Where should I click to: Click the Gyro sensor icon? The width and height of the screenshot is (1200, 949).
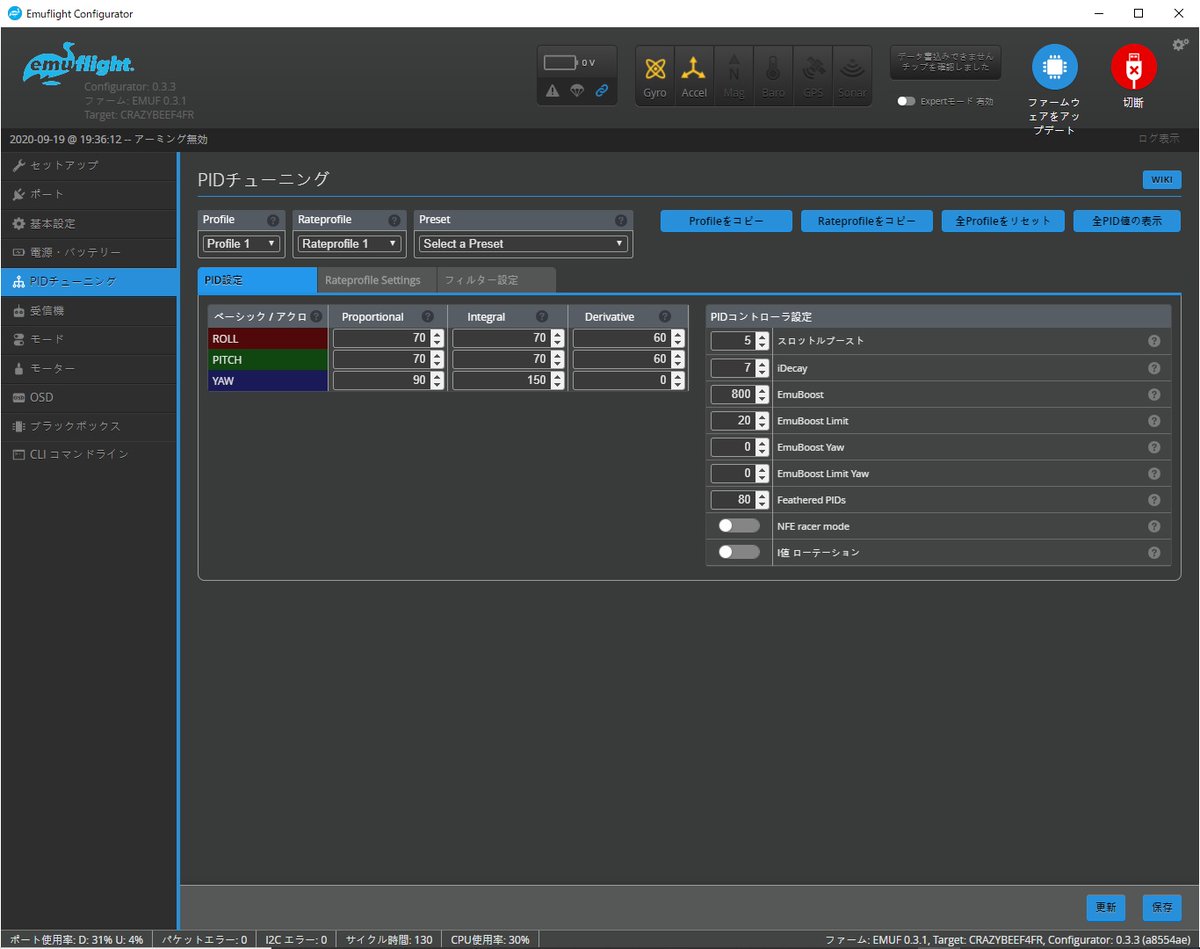[655, 75]
